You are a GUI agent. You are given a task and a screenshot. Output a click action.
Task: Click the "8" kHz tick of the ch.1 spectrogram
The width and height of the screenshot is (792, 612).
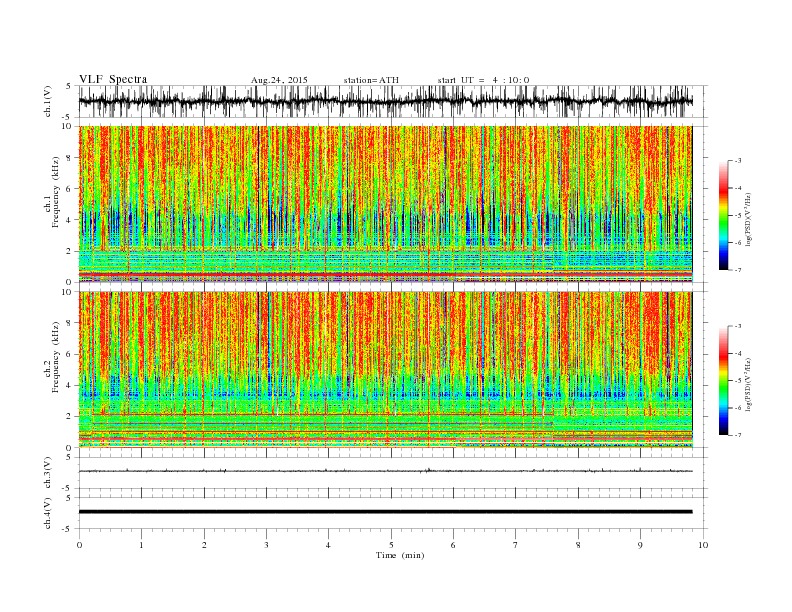pyautogui.click(x=70, y=158)
